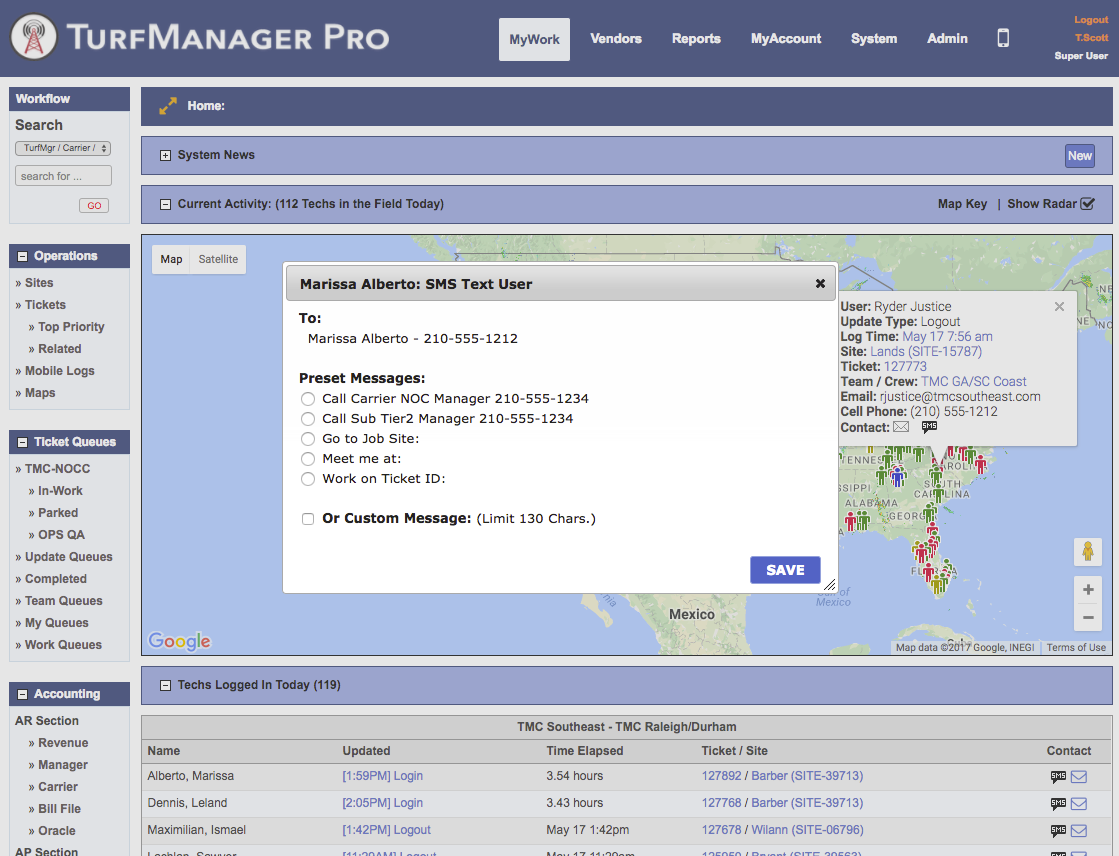Open the MyWork tab

(x=534, y=39)
